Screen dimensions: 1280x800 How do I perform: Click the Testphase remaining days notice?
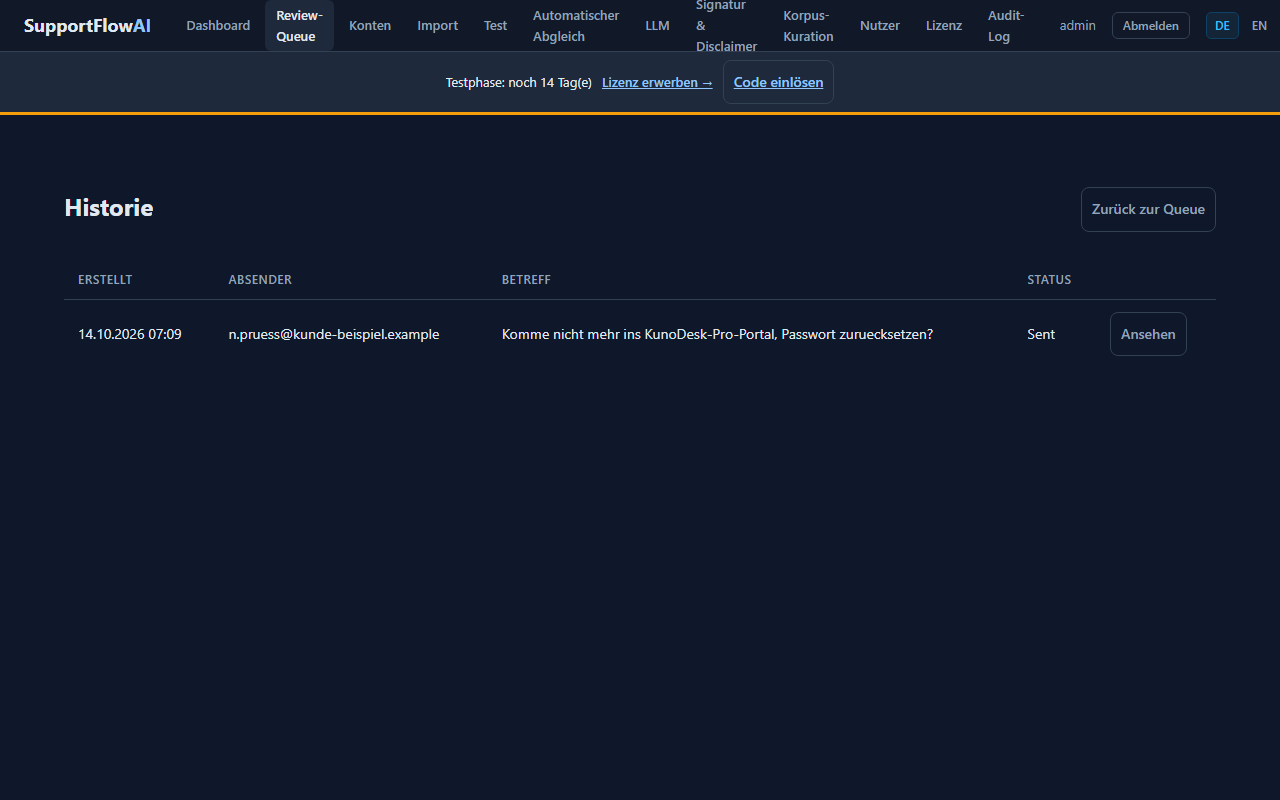[x=519, y=83]
